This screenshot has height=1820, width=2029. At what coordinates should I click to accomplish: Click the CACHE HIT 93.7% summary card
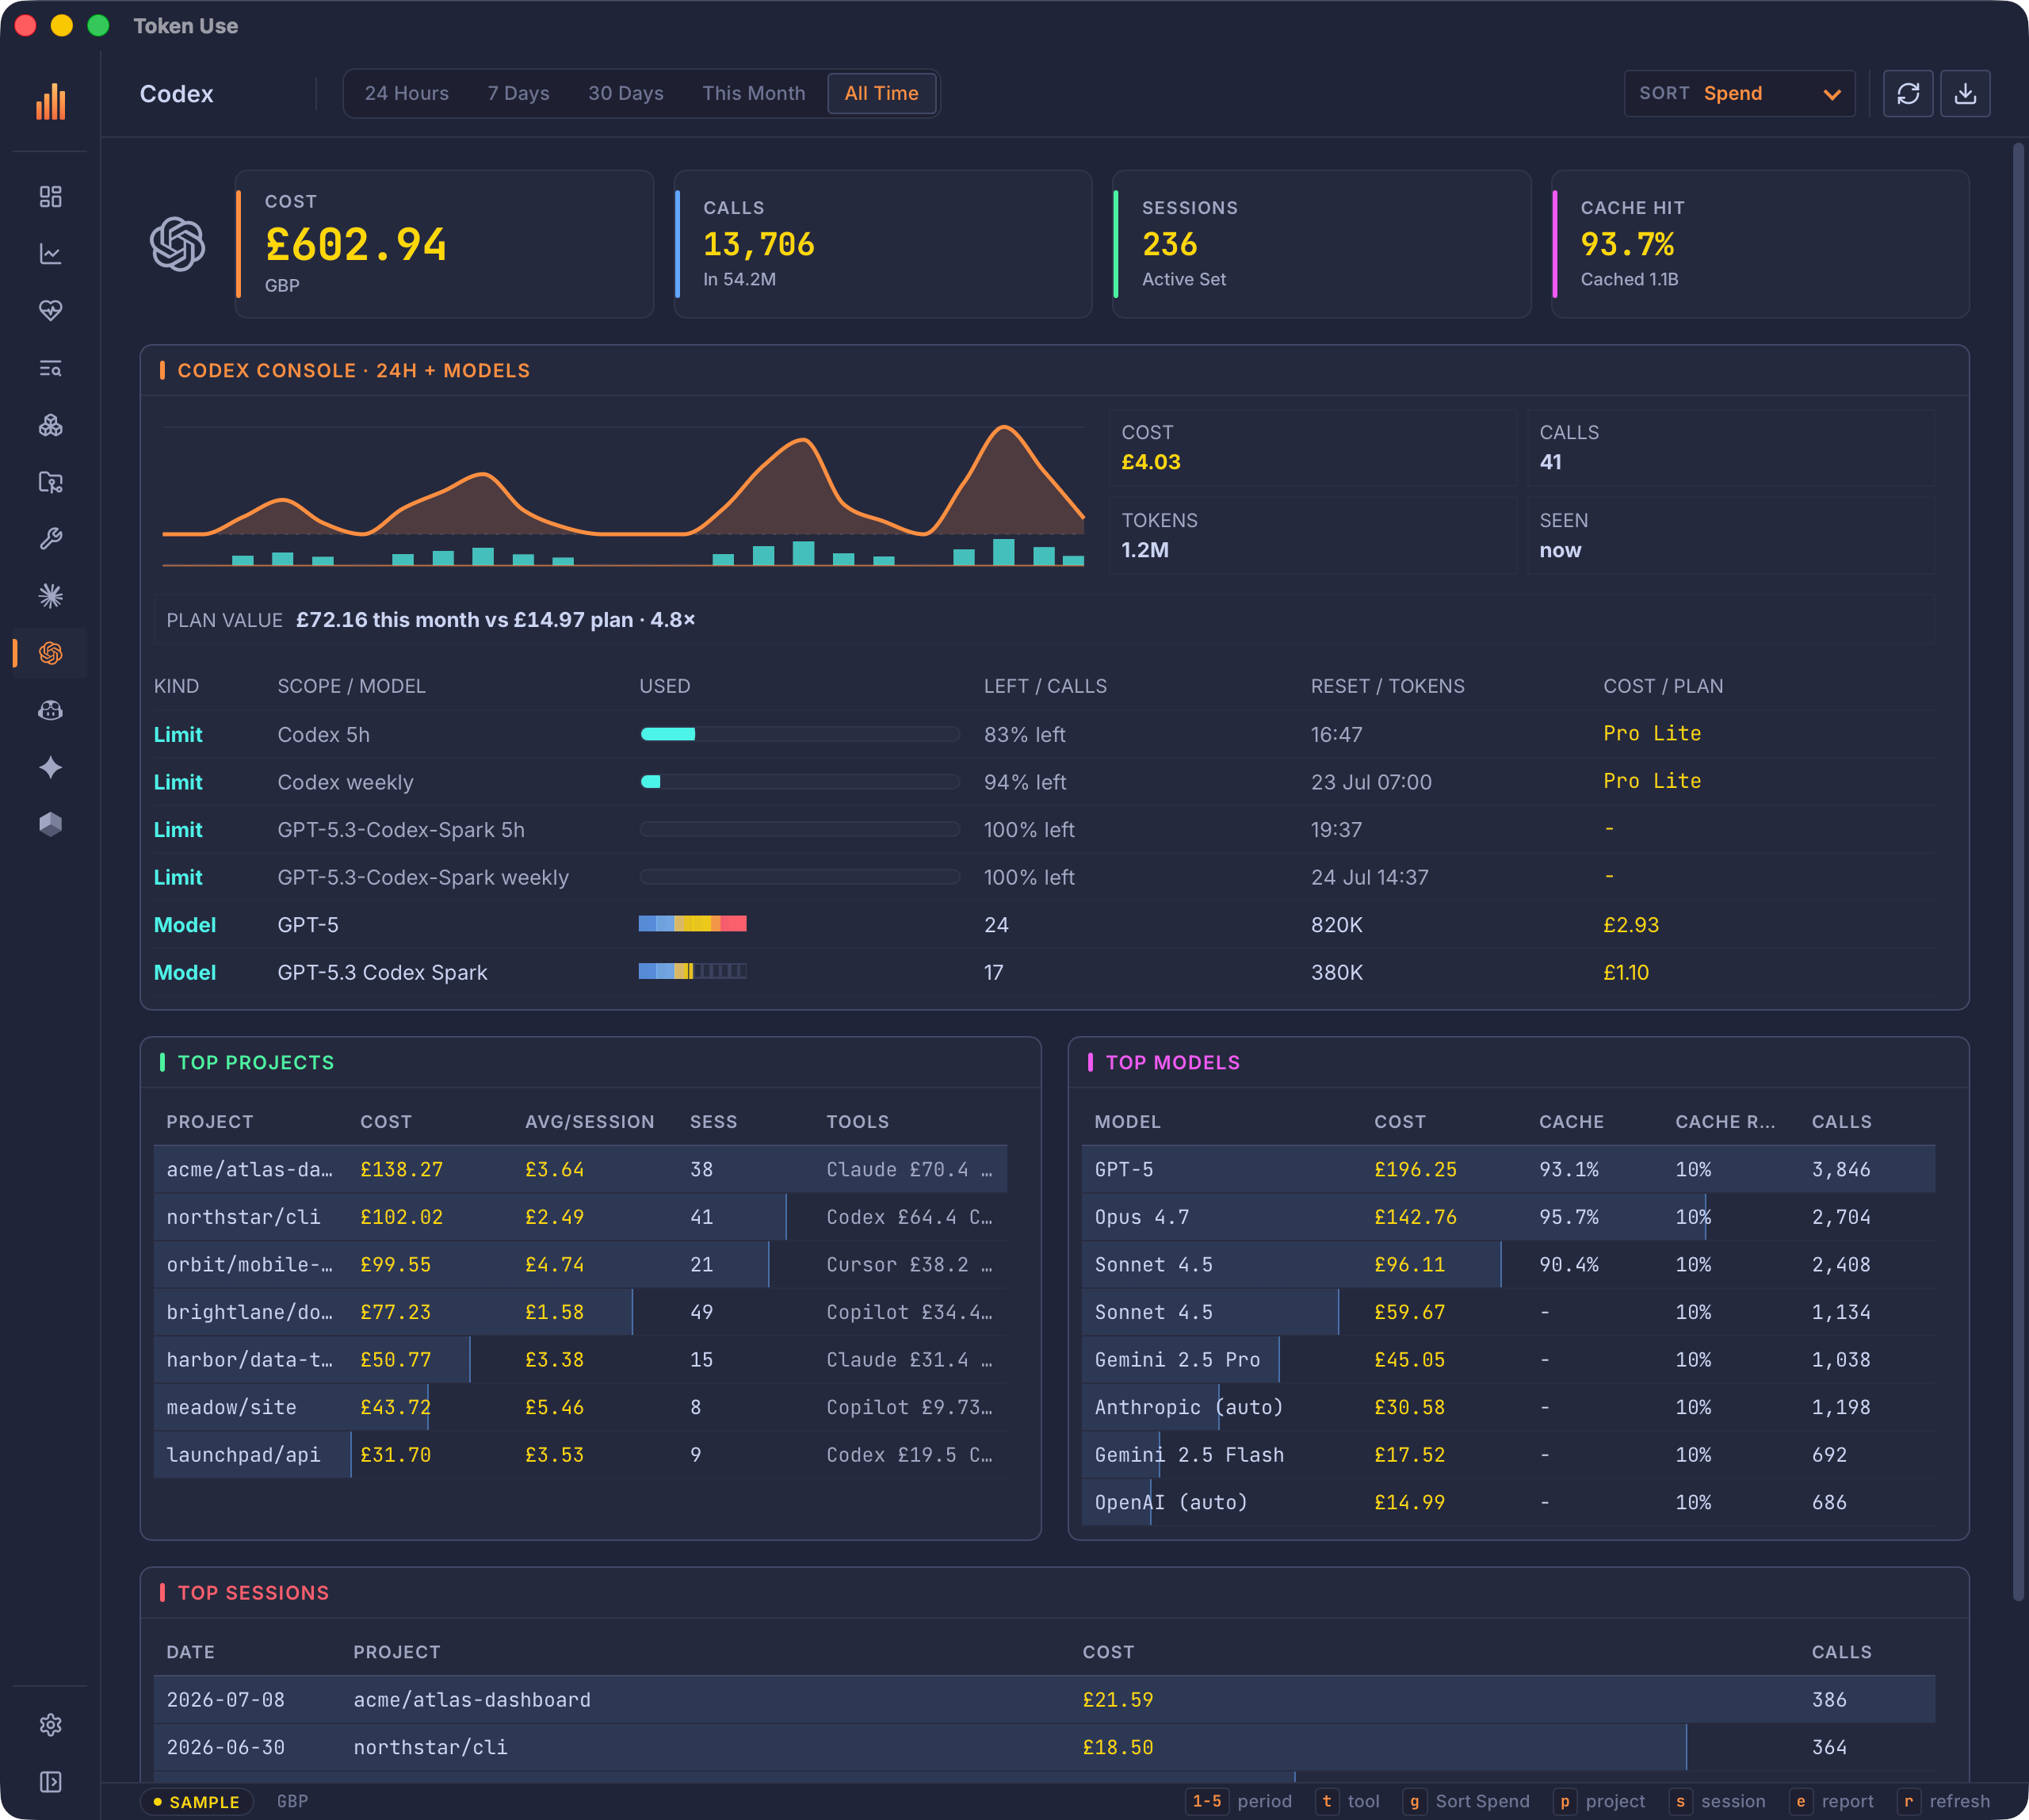[1760, 244]
